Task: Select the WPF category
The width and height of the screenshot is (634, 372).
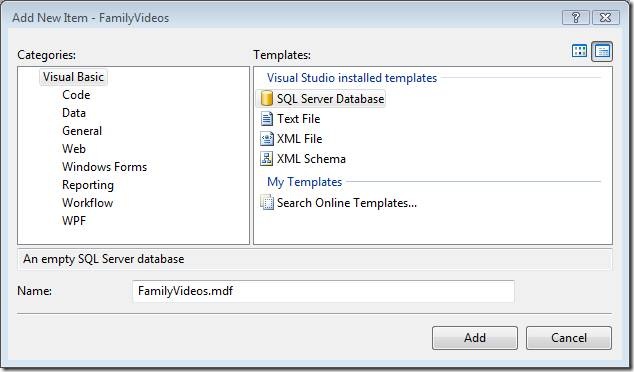Action: [x=74, y=221]
